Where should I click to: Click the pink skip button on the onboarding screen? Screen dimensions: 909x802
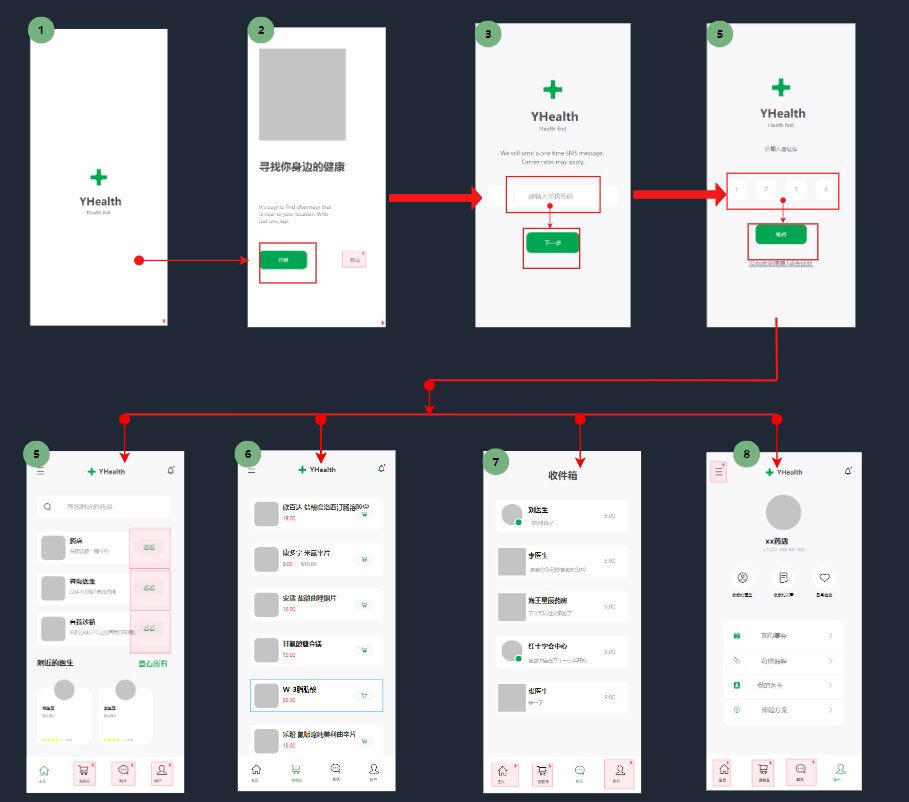[x=354, y=259]
